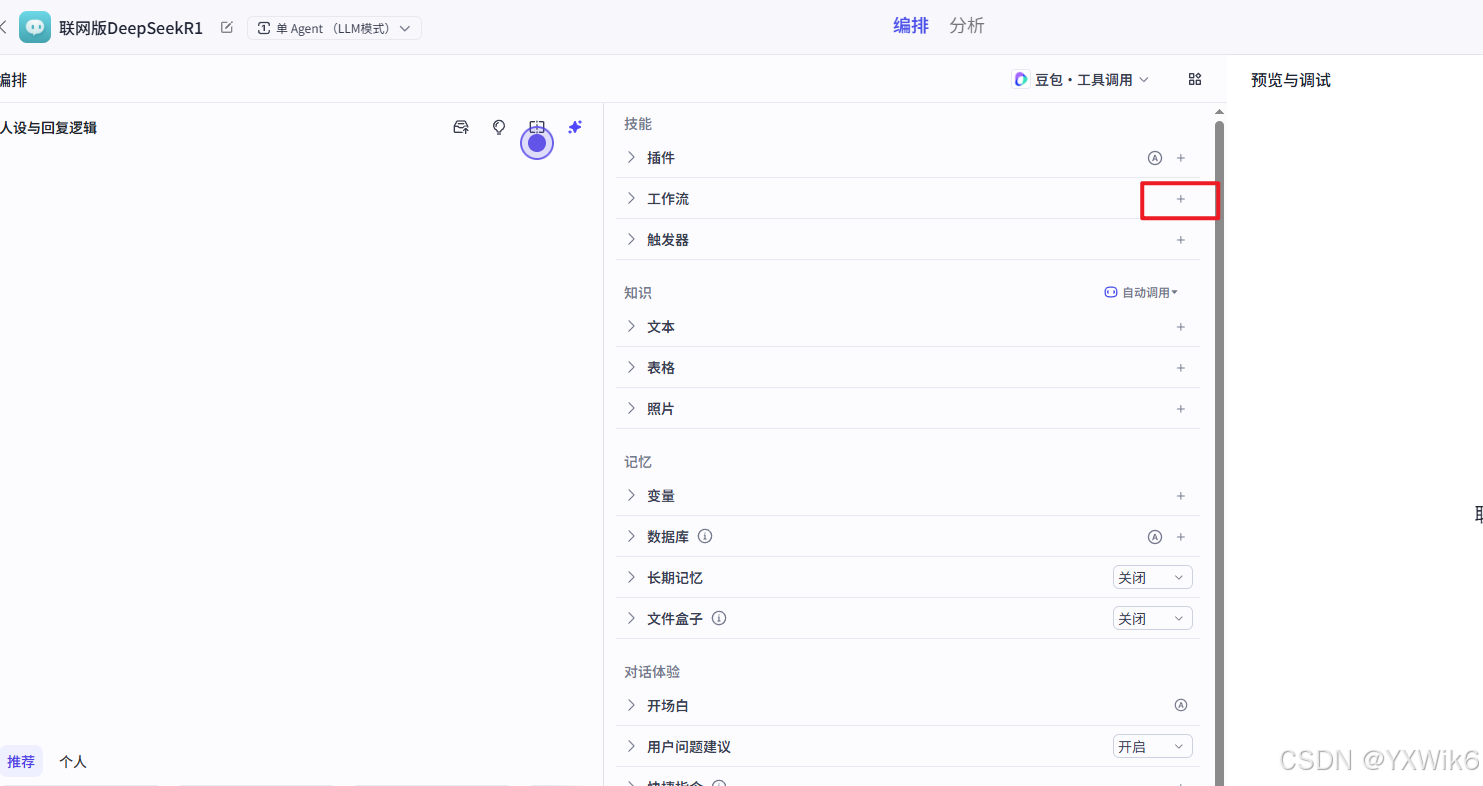Expand the 表格 section chevron
The height and width of the screenshot is (786, 1483).
(631, 367)
